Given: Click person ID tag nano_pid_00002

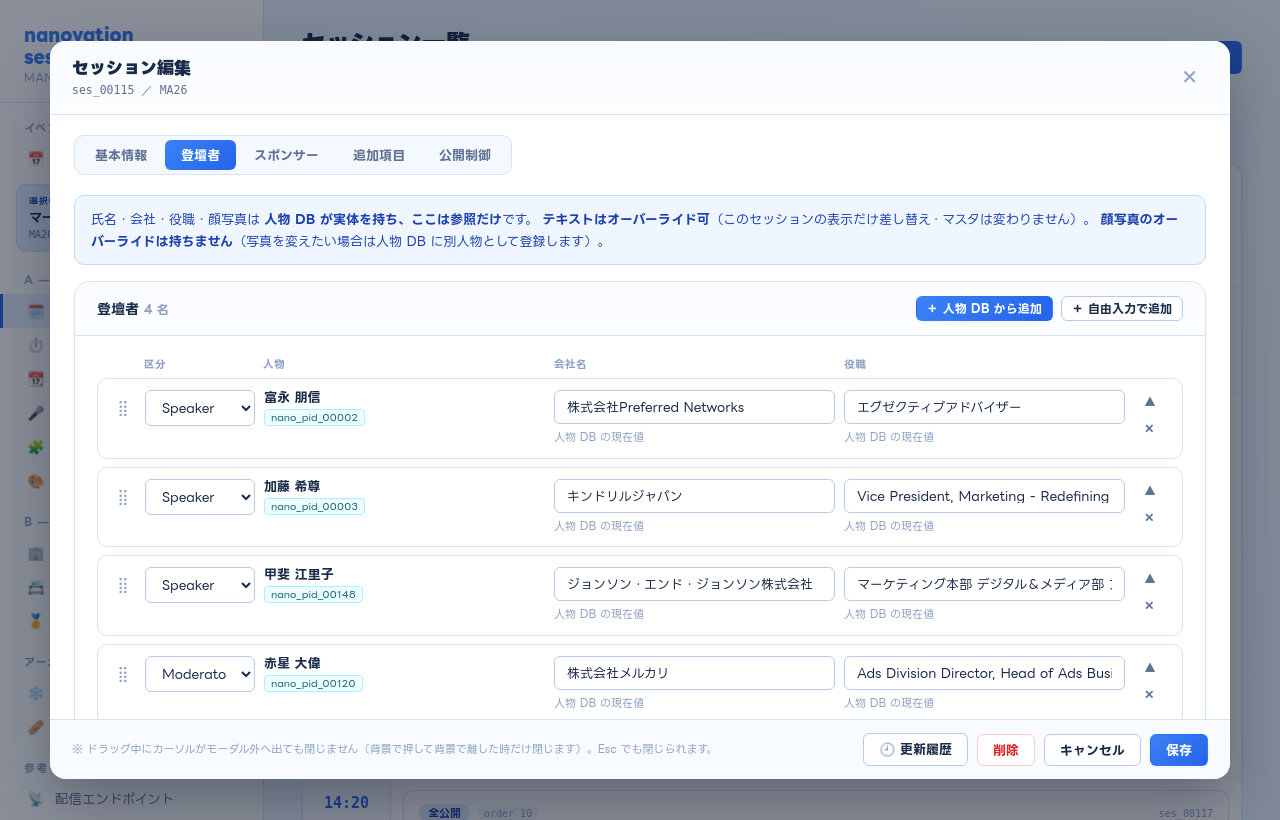Looking at the screenshot, I should click(x=314, y=418).
